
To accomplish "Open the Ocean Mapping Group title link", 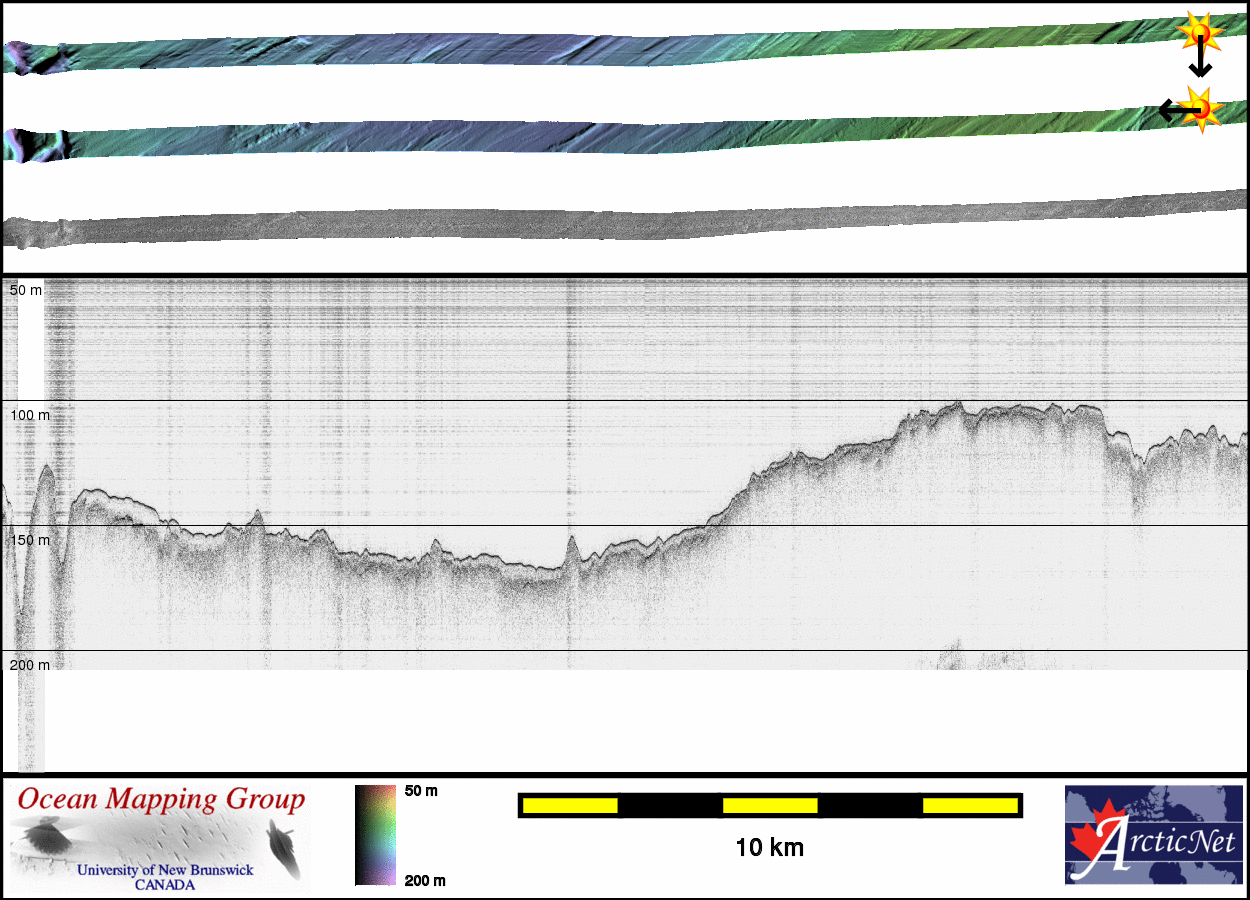I will [161, 799].
